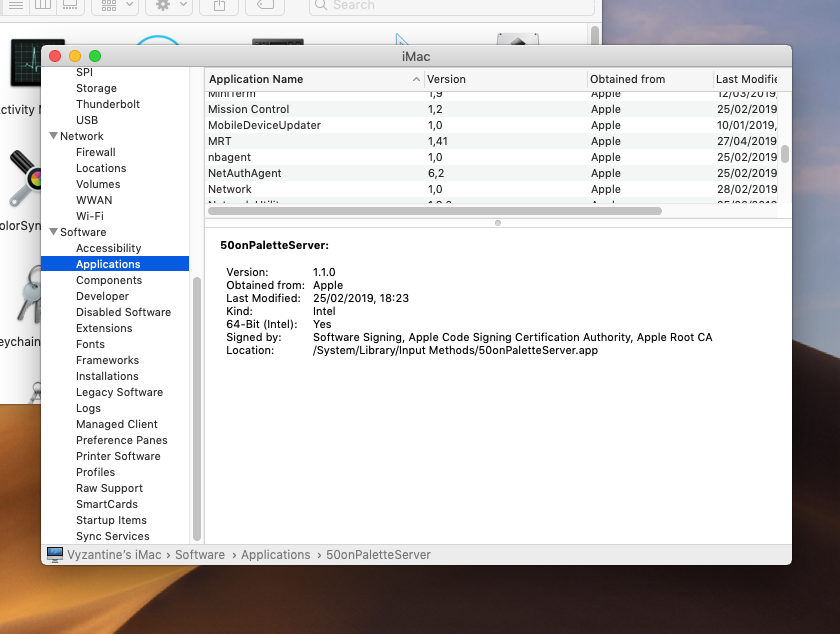Click the Finder Search field
Screen dimensions: 840x634
click(452, 5)
